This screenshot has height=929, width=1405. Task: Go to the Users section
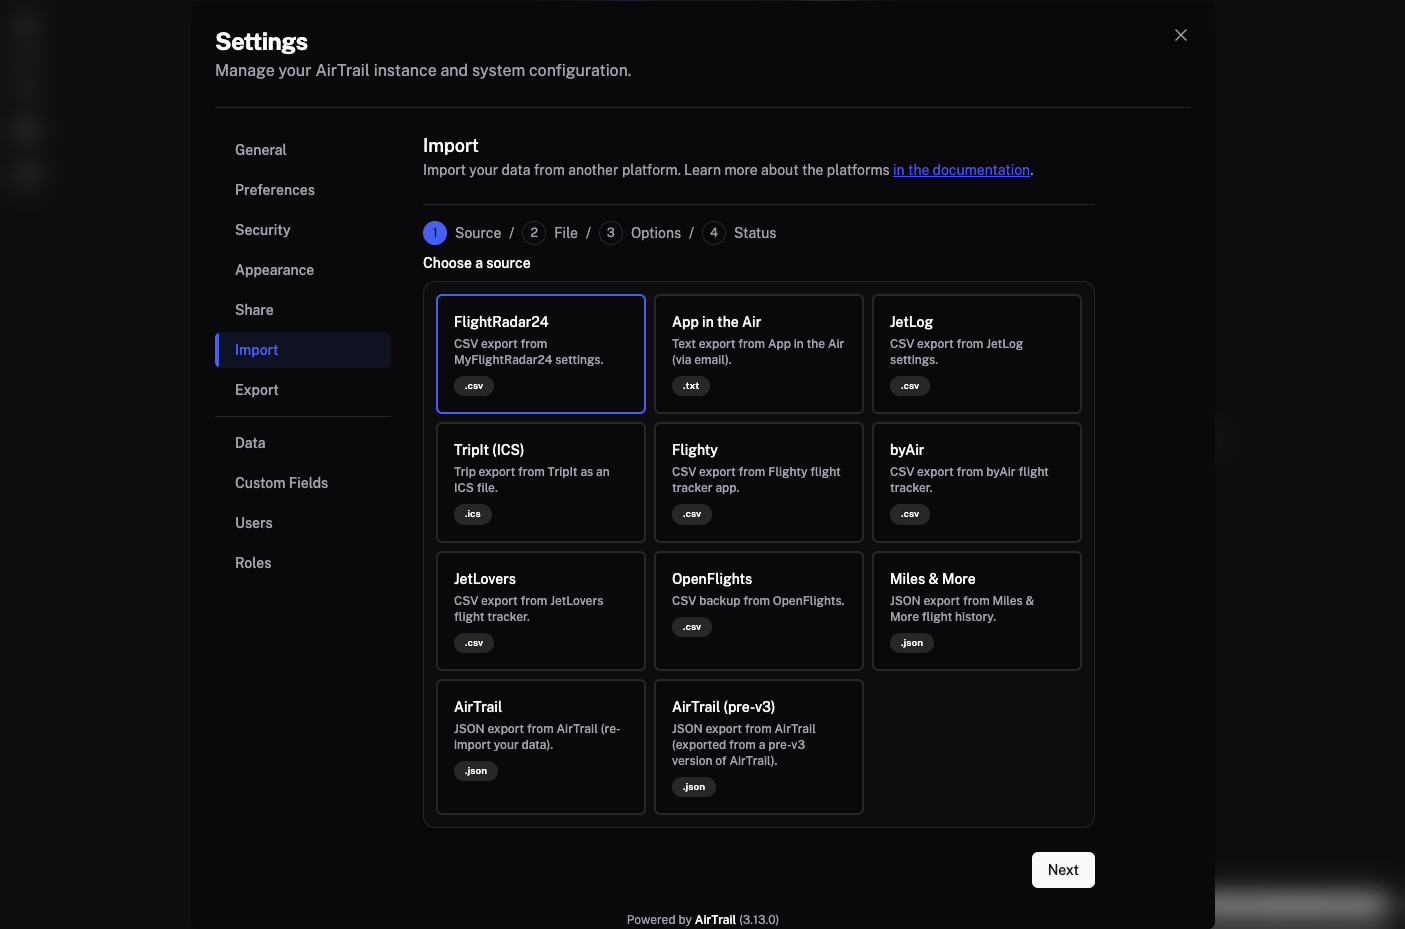click(303, 523)
